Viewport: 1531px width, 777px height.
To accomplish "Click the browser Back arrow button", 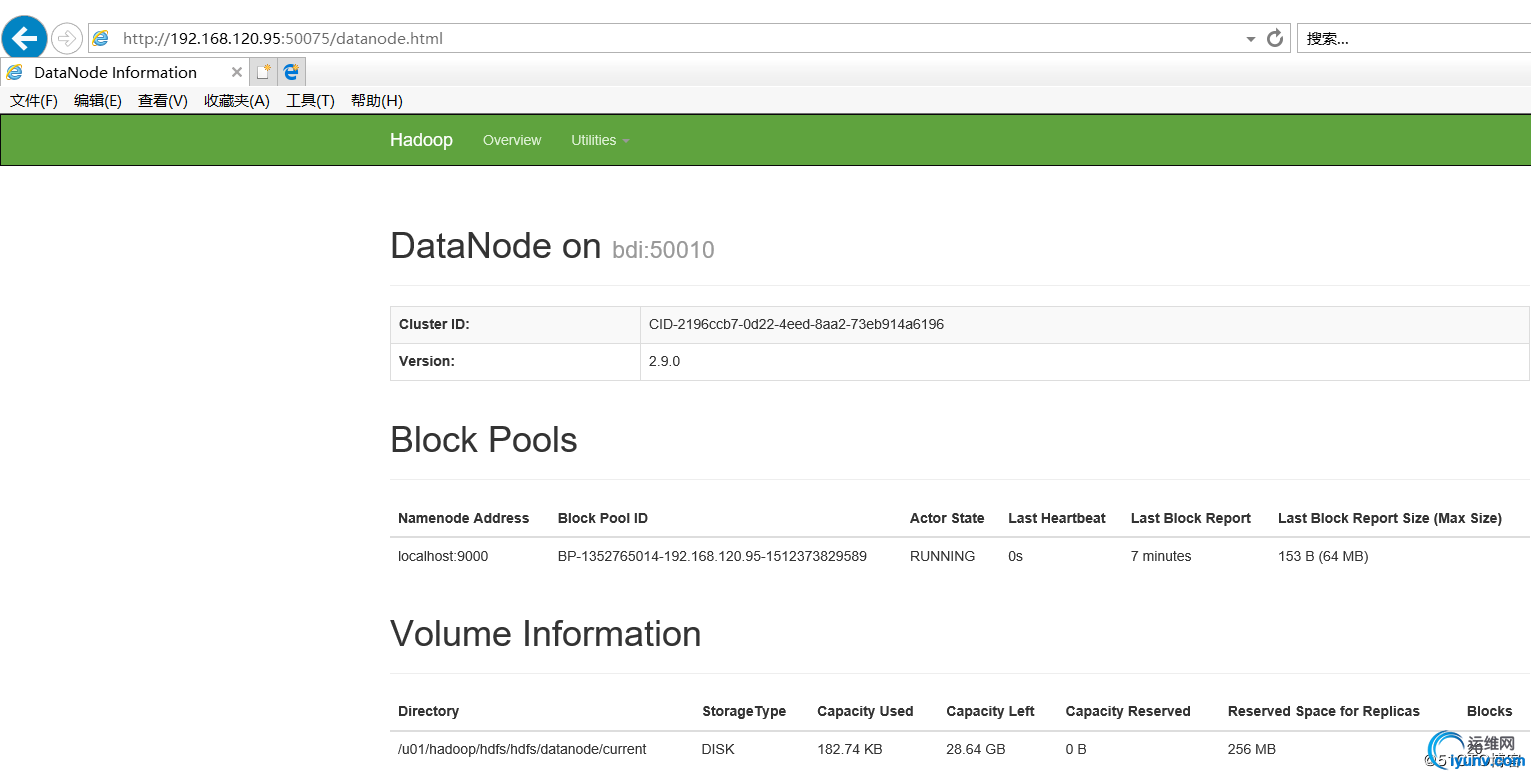I will point(24,38).
